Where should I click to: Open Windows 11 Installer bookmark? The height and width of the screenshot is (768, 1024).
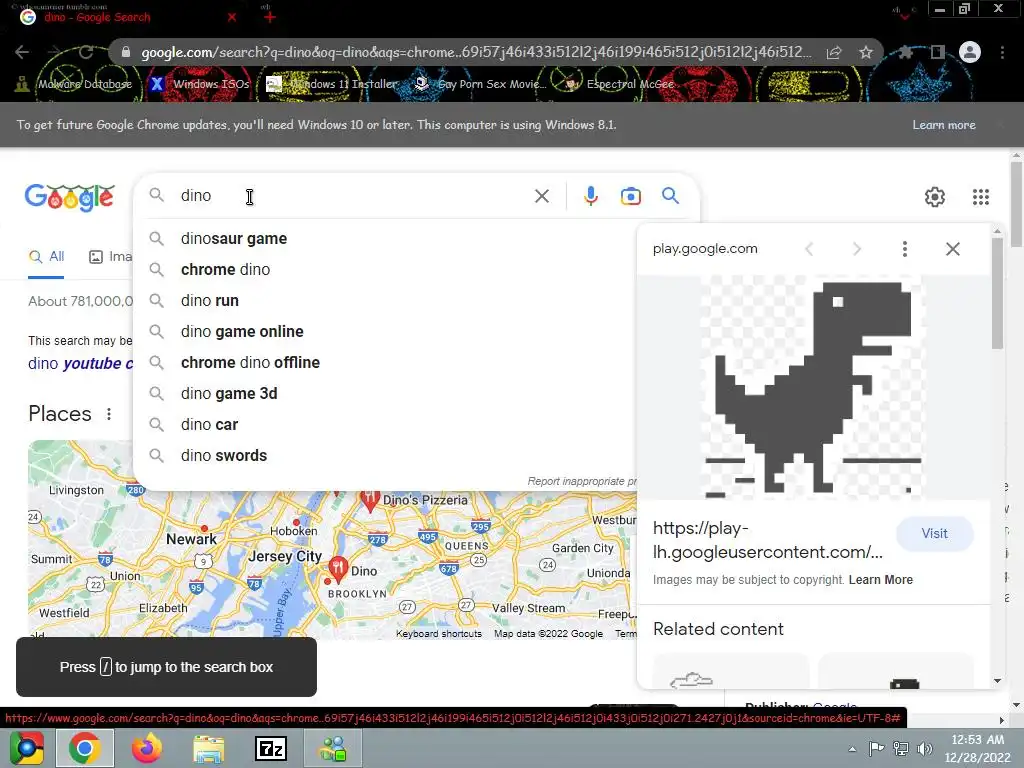332,84
